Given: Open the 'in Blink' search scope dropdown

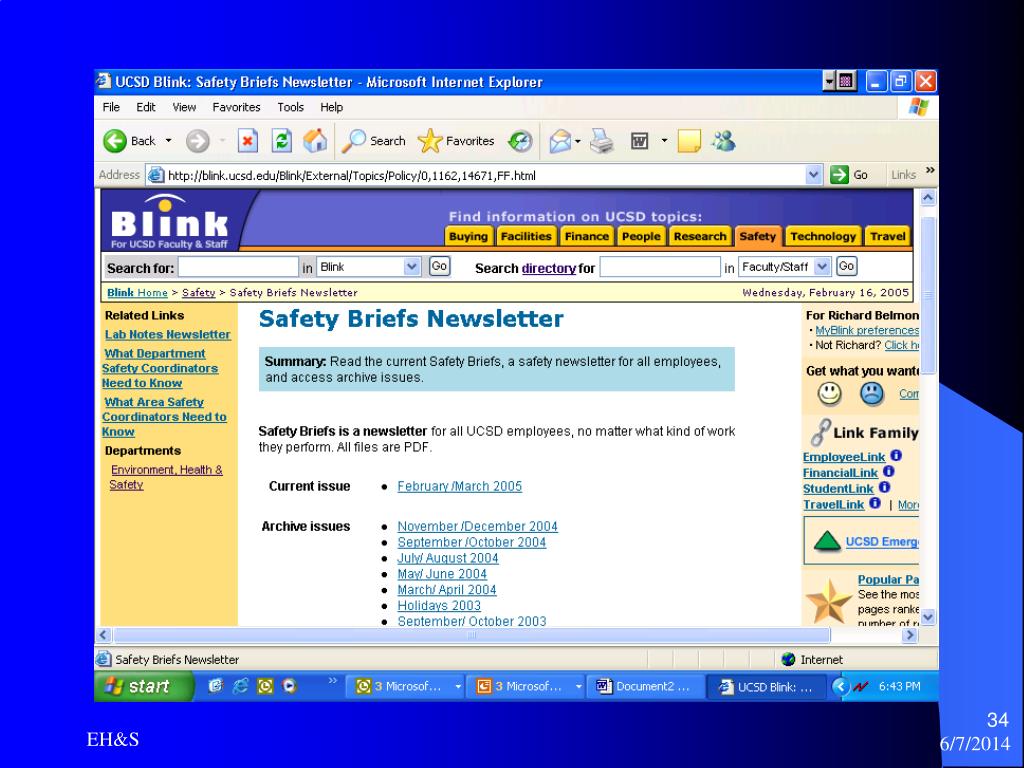Looking at the screenshot, I should coord(411,266).
